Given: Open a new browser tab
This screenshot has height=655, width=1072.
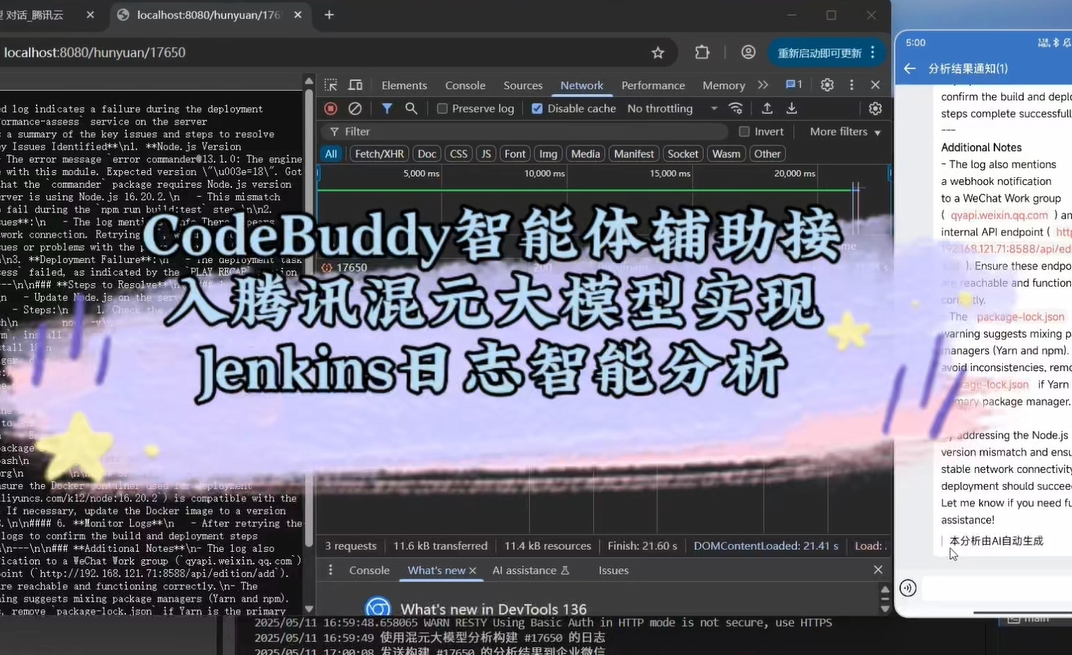Looking at the screenshot, I should (329, 15).
